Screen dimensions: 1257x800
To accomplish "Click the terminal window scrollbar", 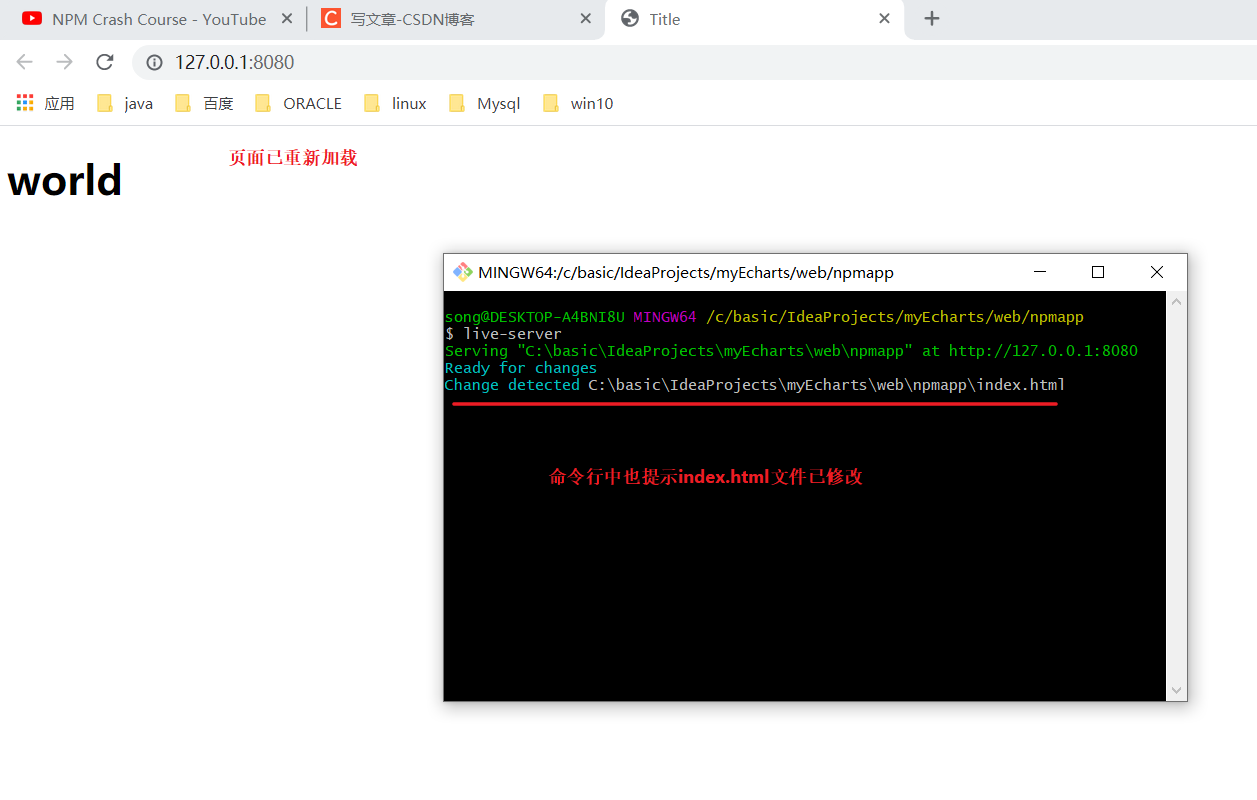I will click(1176, 495).
